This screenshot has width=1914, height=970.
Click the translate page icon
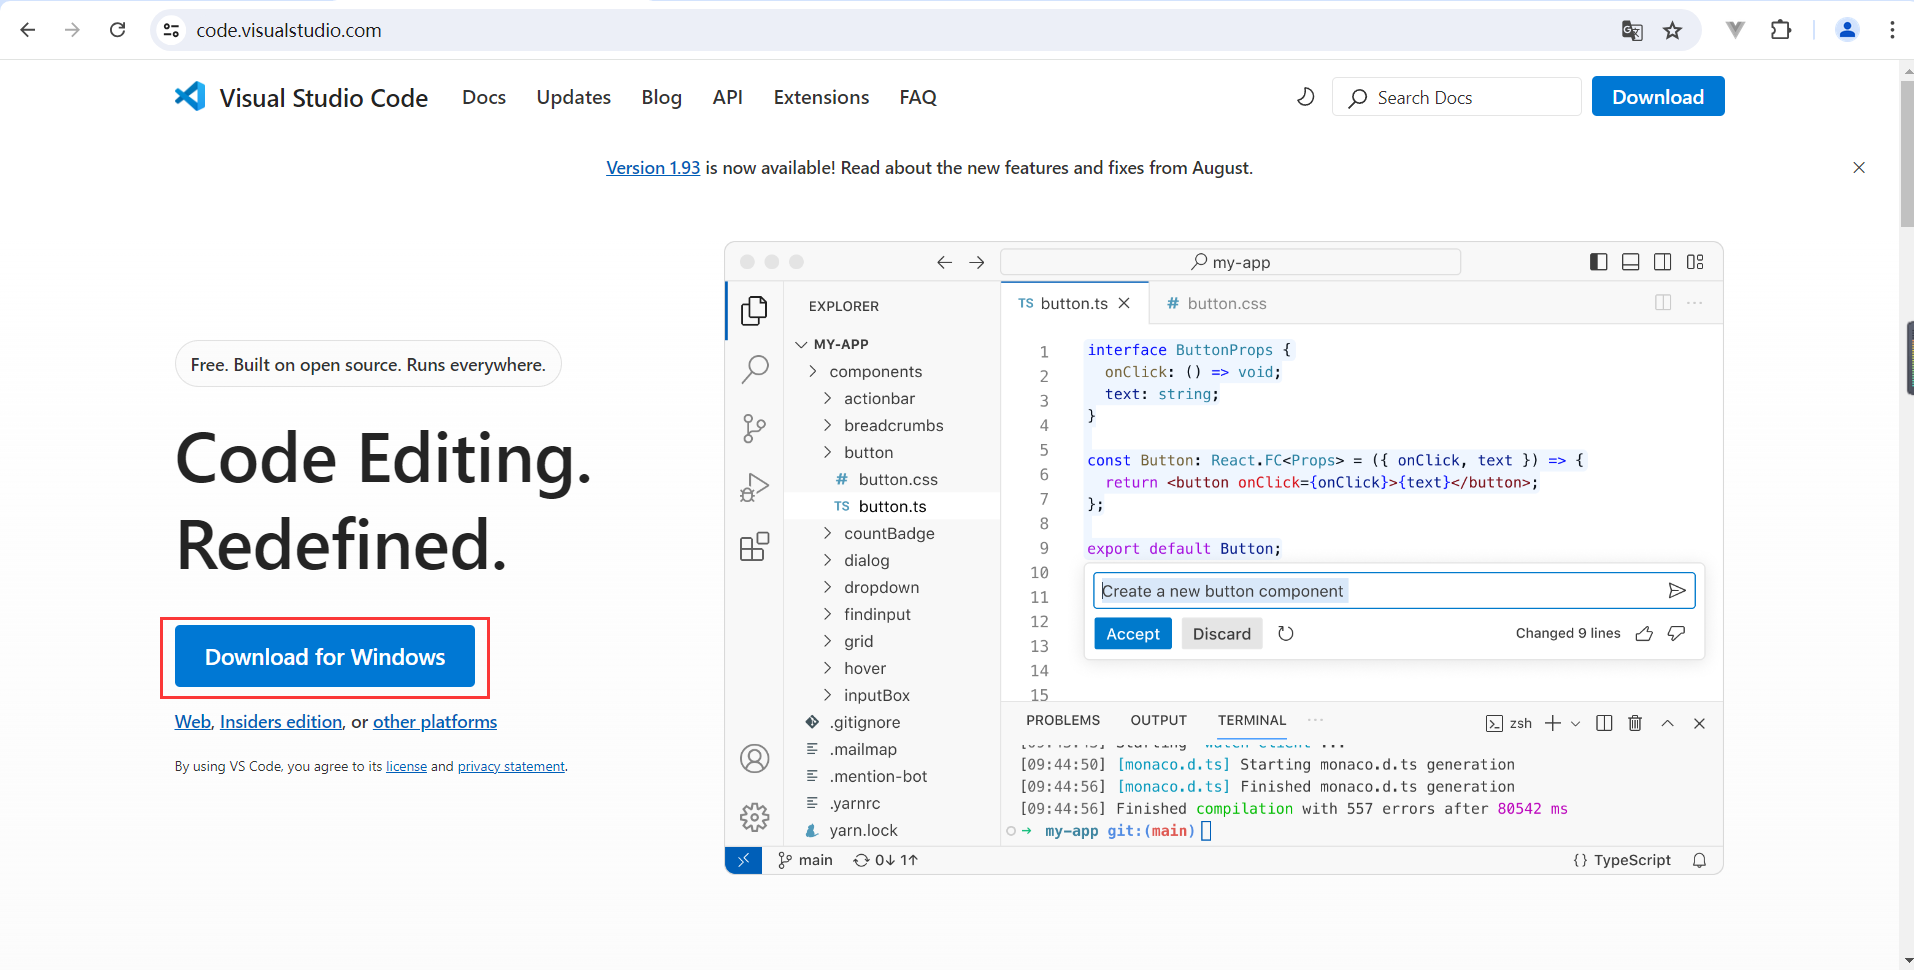tap(1632, 30)
